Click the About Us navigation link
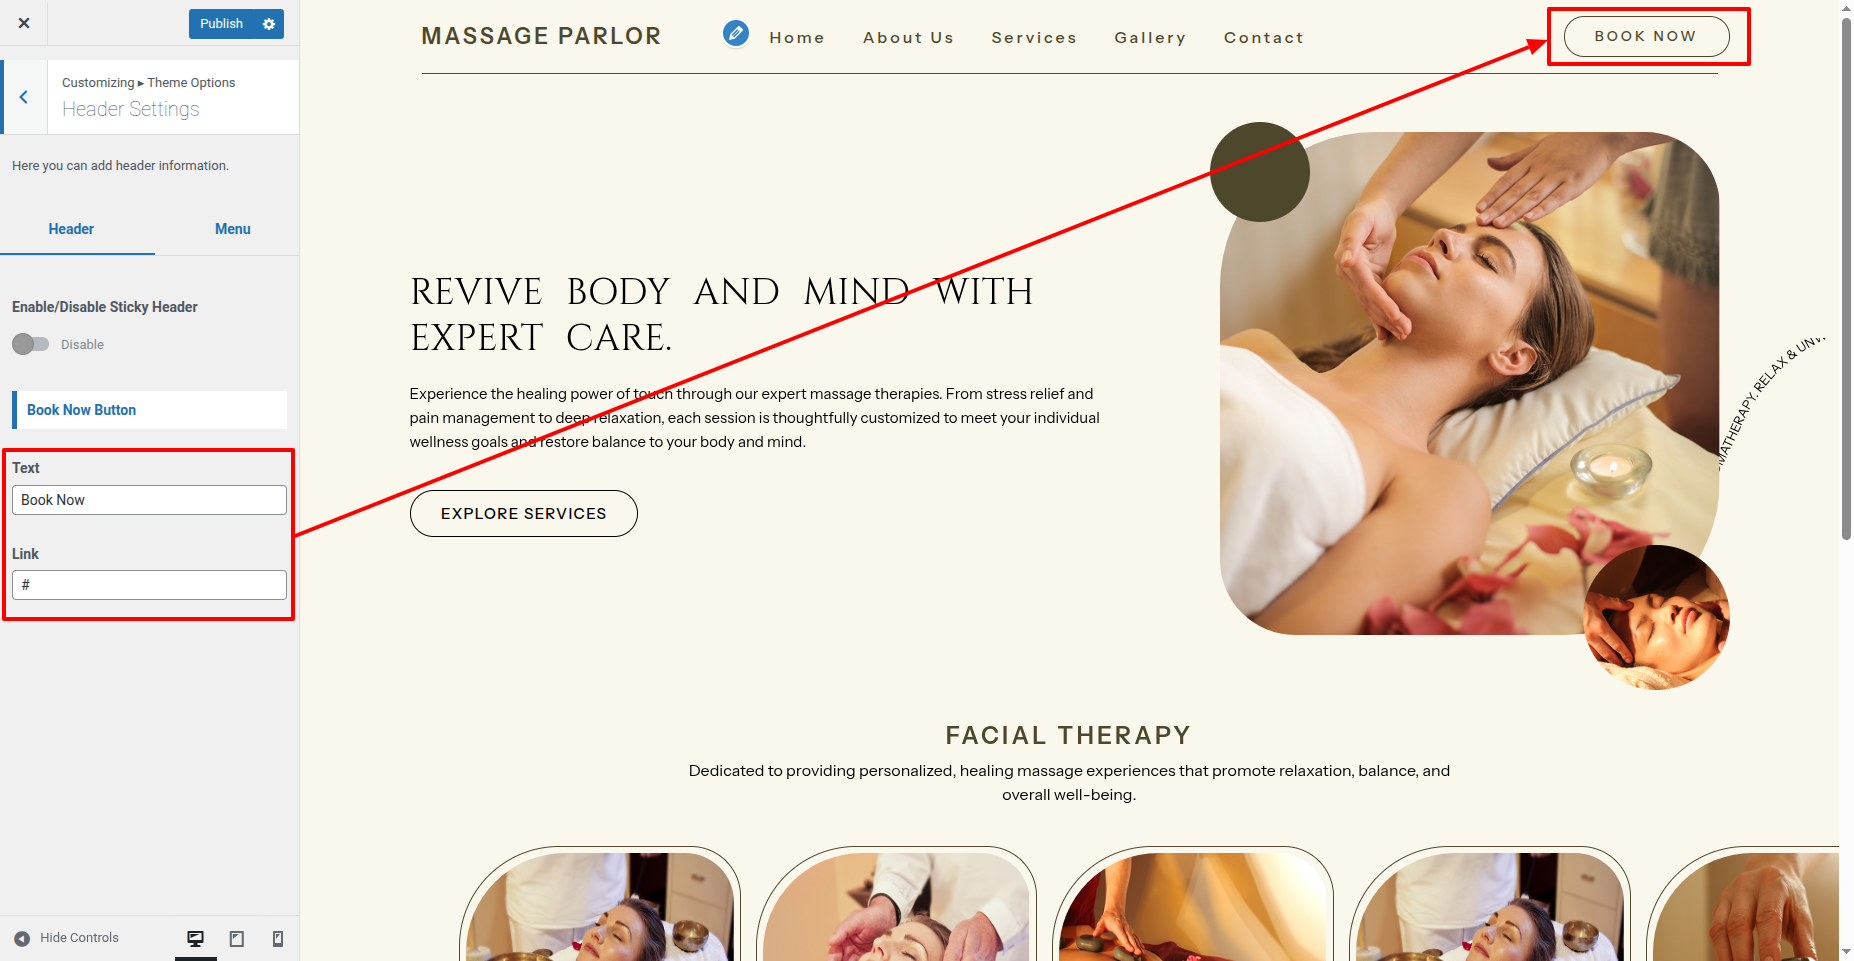This screenshot has height=961, width=1854. 908,38
